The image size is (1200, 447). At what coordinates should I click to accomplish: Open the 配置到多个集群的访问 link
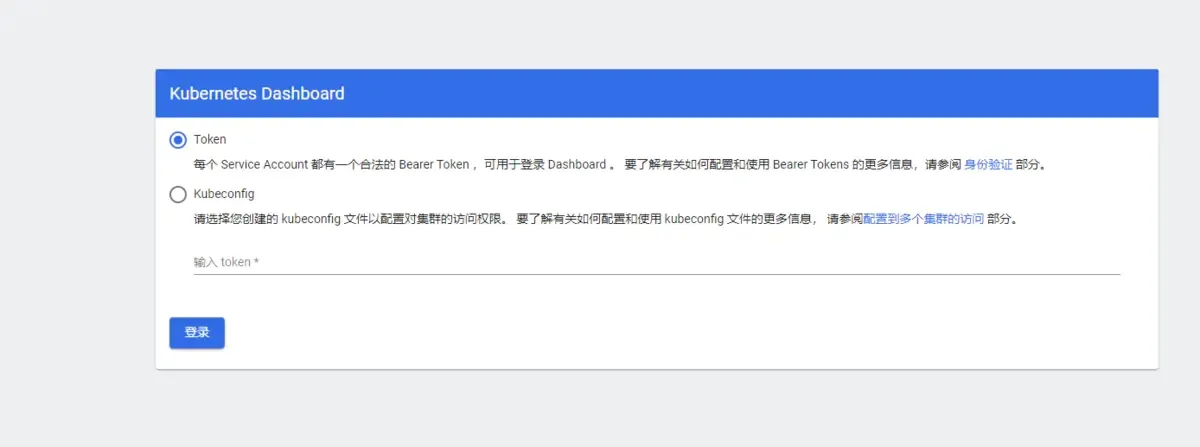coord(923,218)
